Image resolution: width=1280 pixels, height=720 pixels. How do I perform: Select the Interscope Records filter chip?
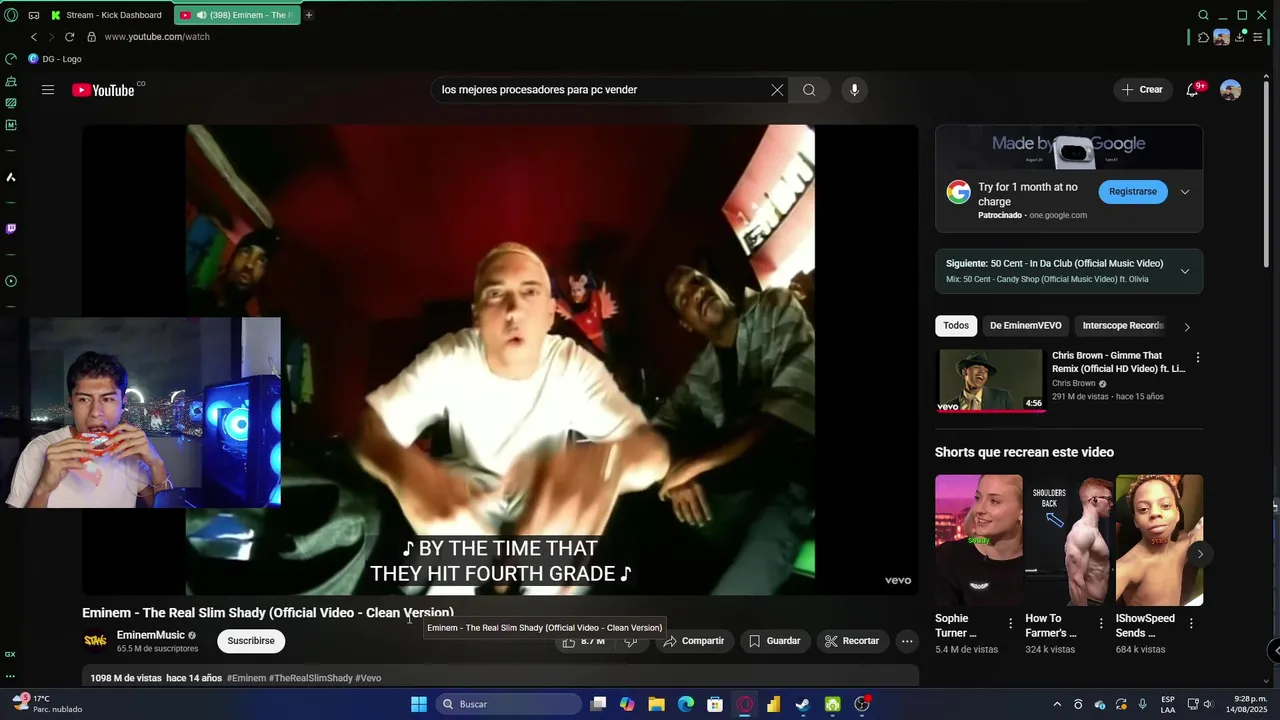coord(1123,326)
